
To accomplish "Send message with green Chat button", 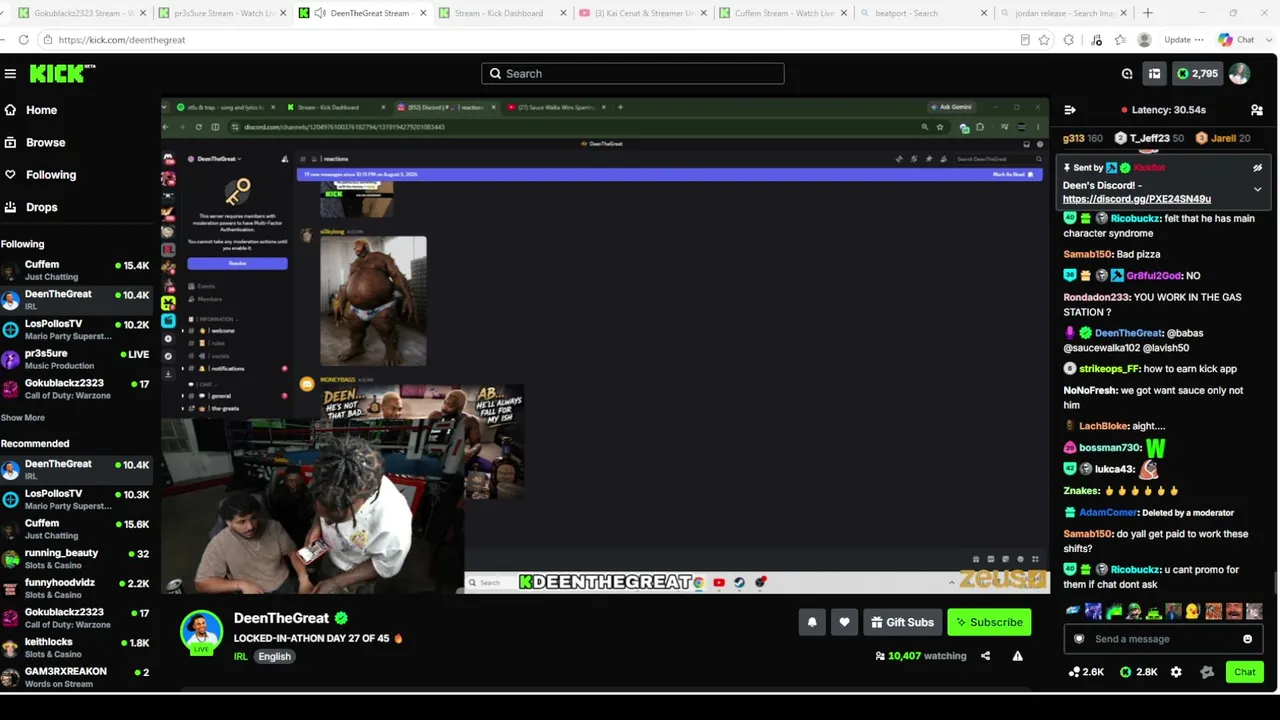I will [1245, 672].
